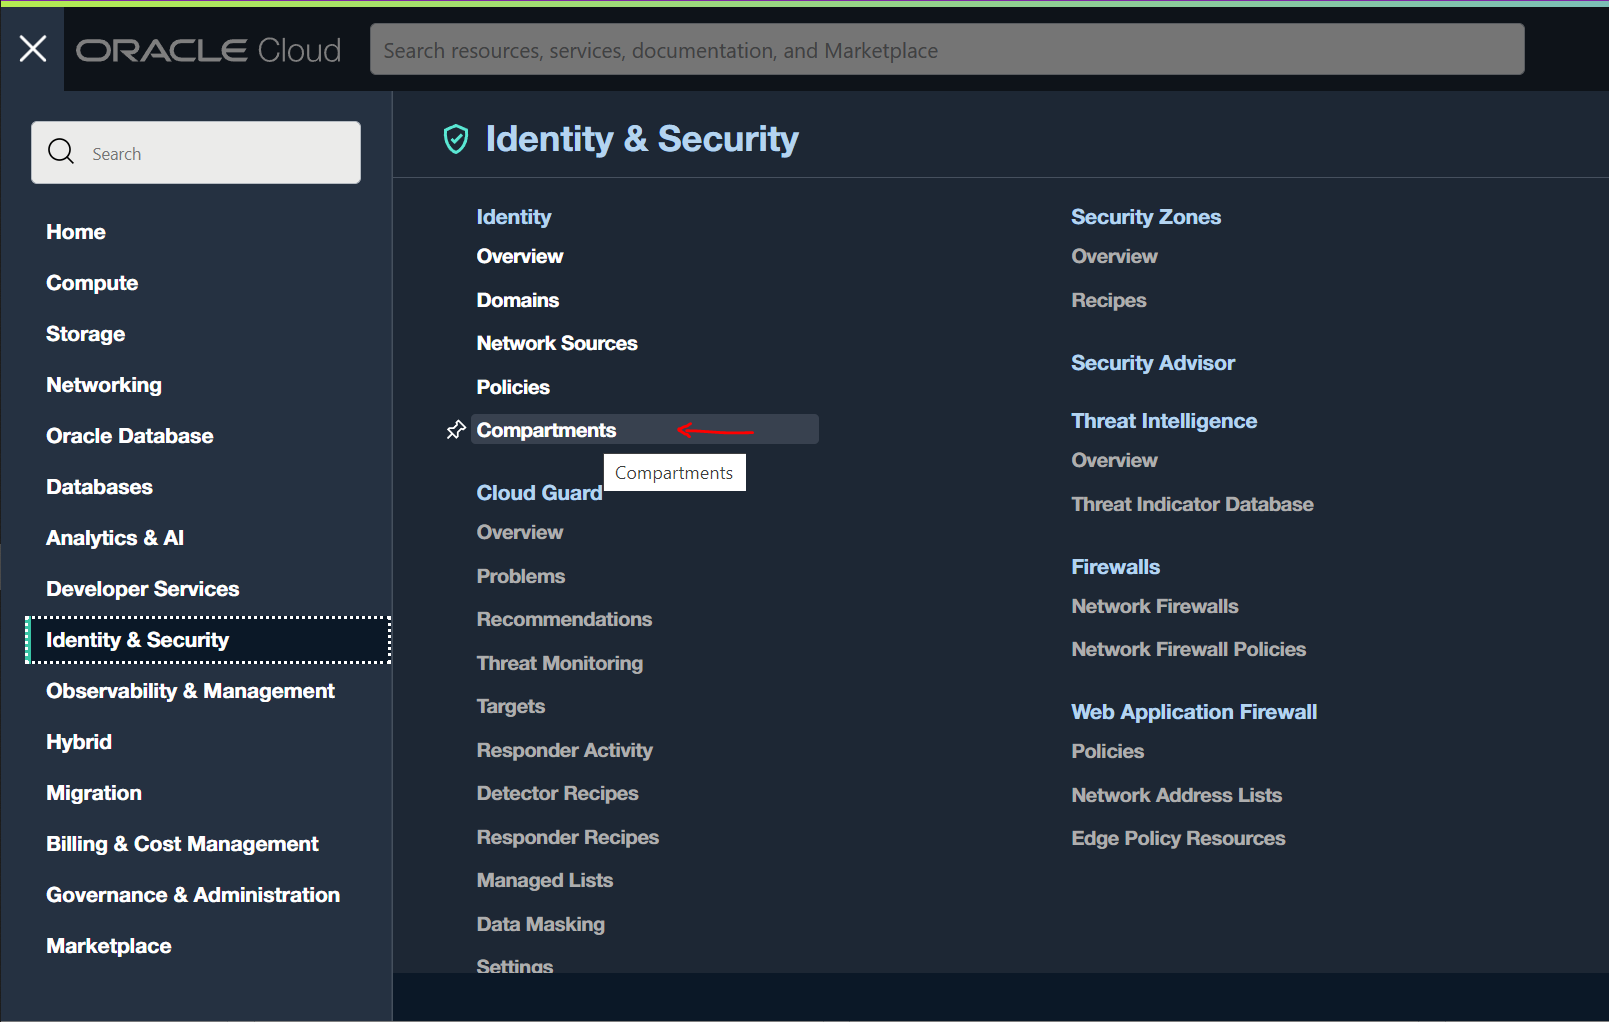Open the Security Advisor link
The image size is (1609, 1022).
(1153, 363)
